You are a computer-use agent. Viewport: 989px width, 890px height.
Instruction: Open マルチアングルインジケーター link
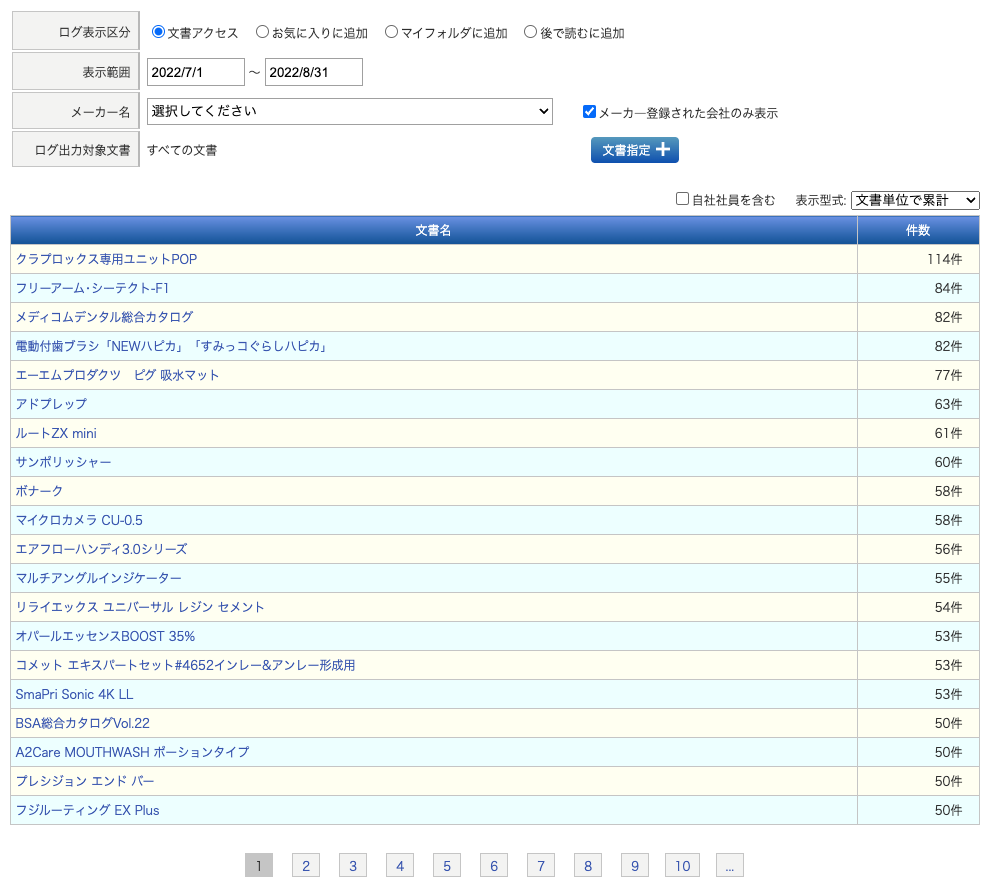click(x=98, y=578)
